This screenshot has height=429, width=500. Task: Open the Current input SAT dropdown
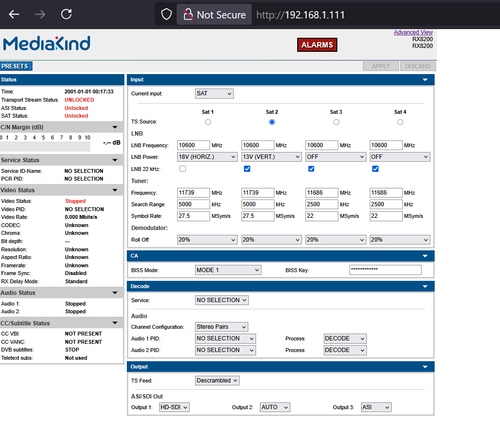pos(214,93)
